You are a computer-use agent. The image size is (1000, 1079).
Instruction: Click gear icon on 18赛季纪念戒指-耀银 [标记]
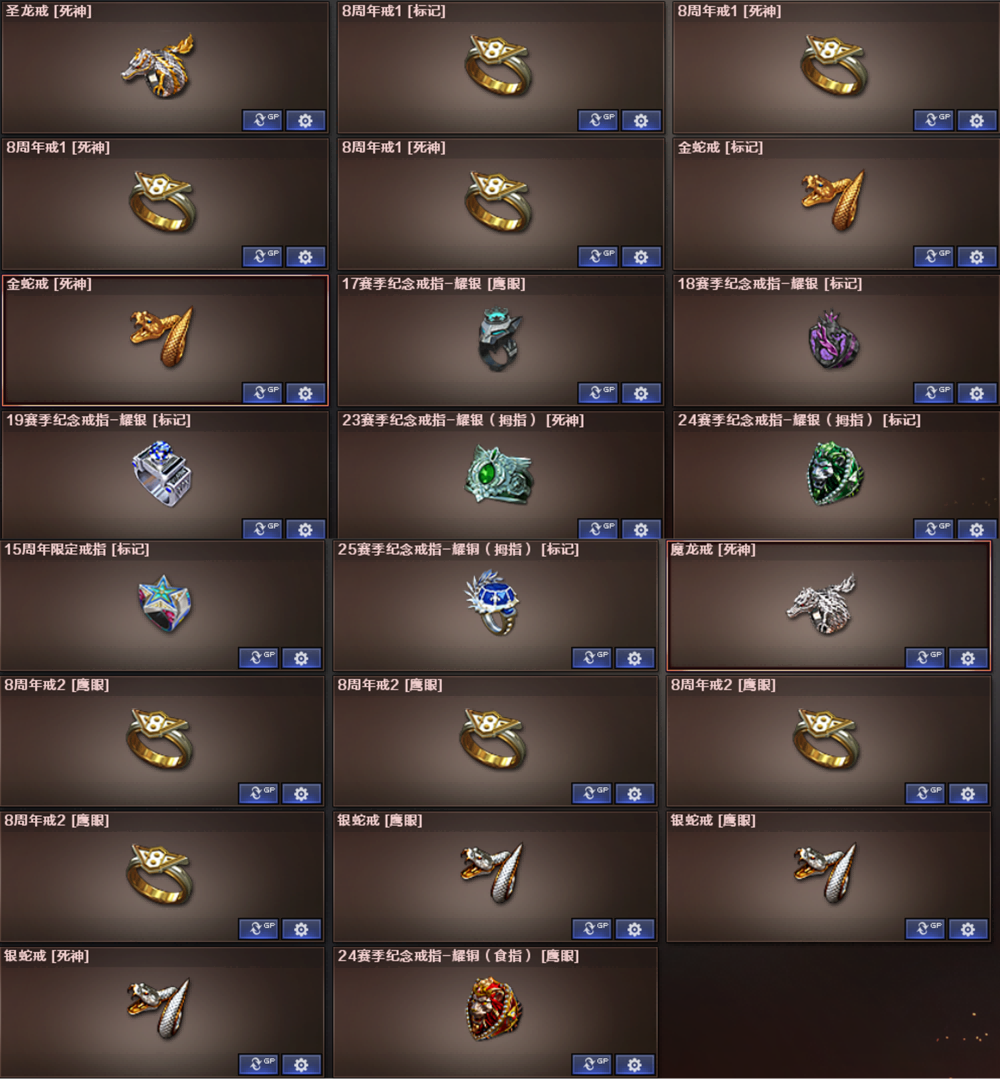[x=977, y=393]
